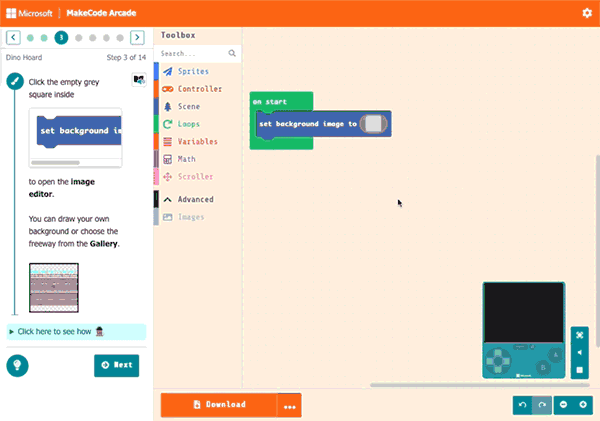600x421 pixels.
Task: Open the Sprites toolbox category
Action: click(x=197, y=71)
